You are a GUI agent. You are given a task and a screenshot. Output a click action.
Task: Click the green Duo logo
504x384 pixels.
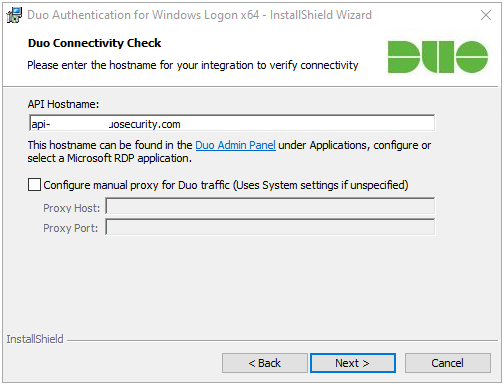point(438,57)
